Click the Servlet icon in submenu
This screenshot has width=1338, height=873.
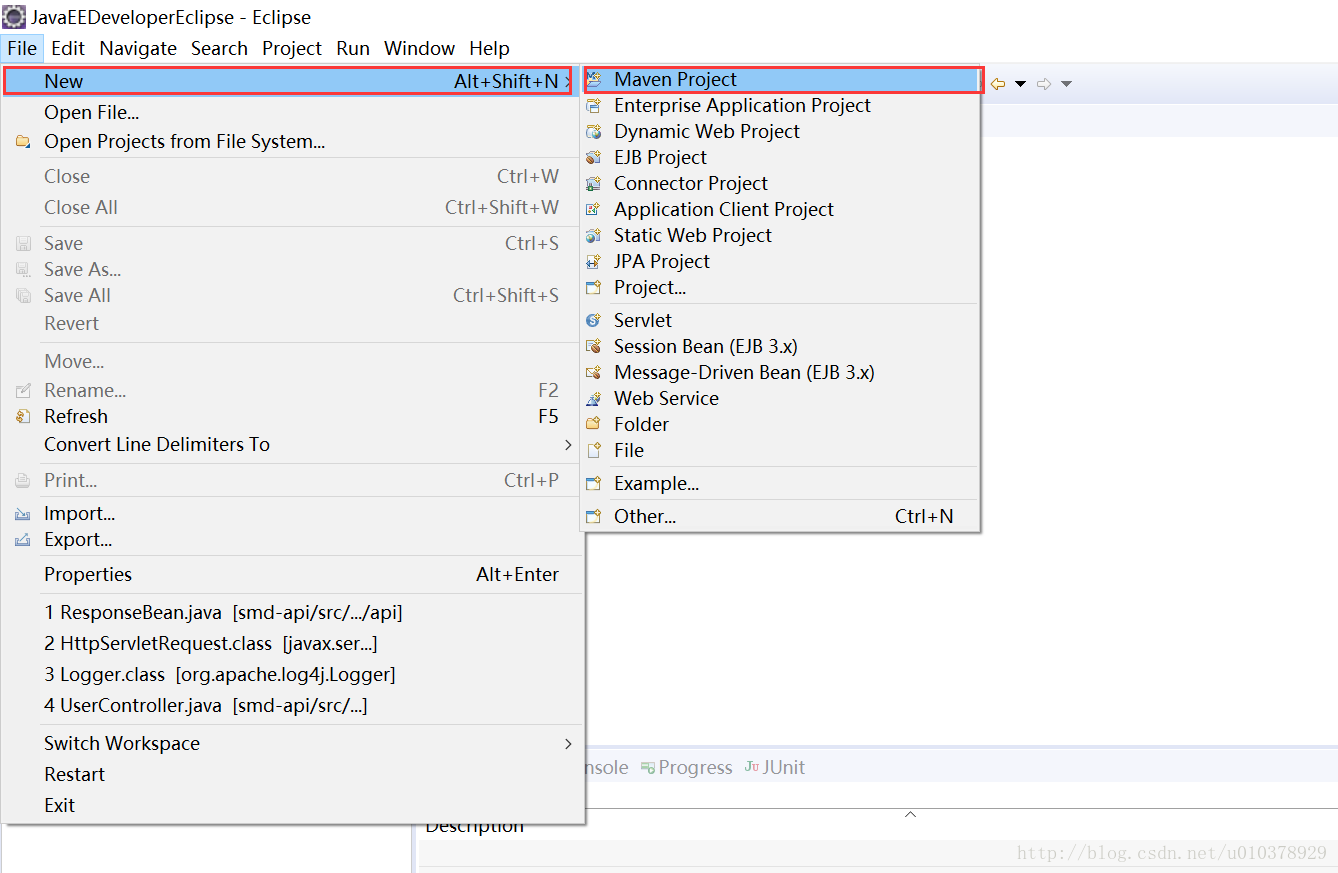tap(594, 321)
